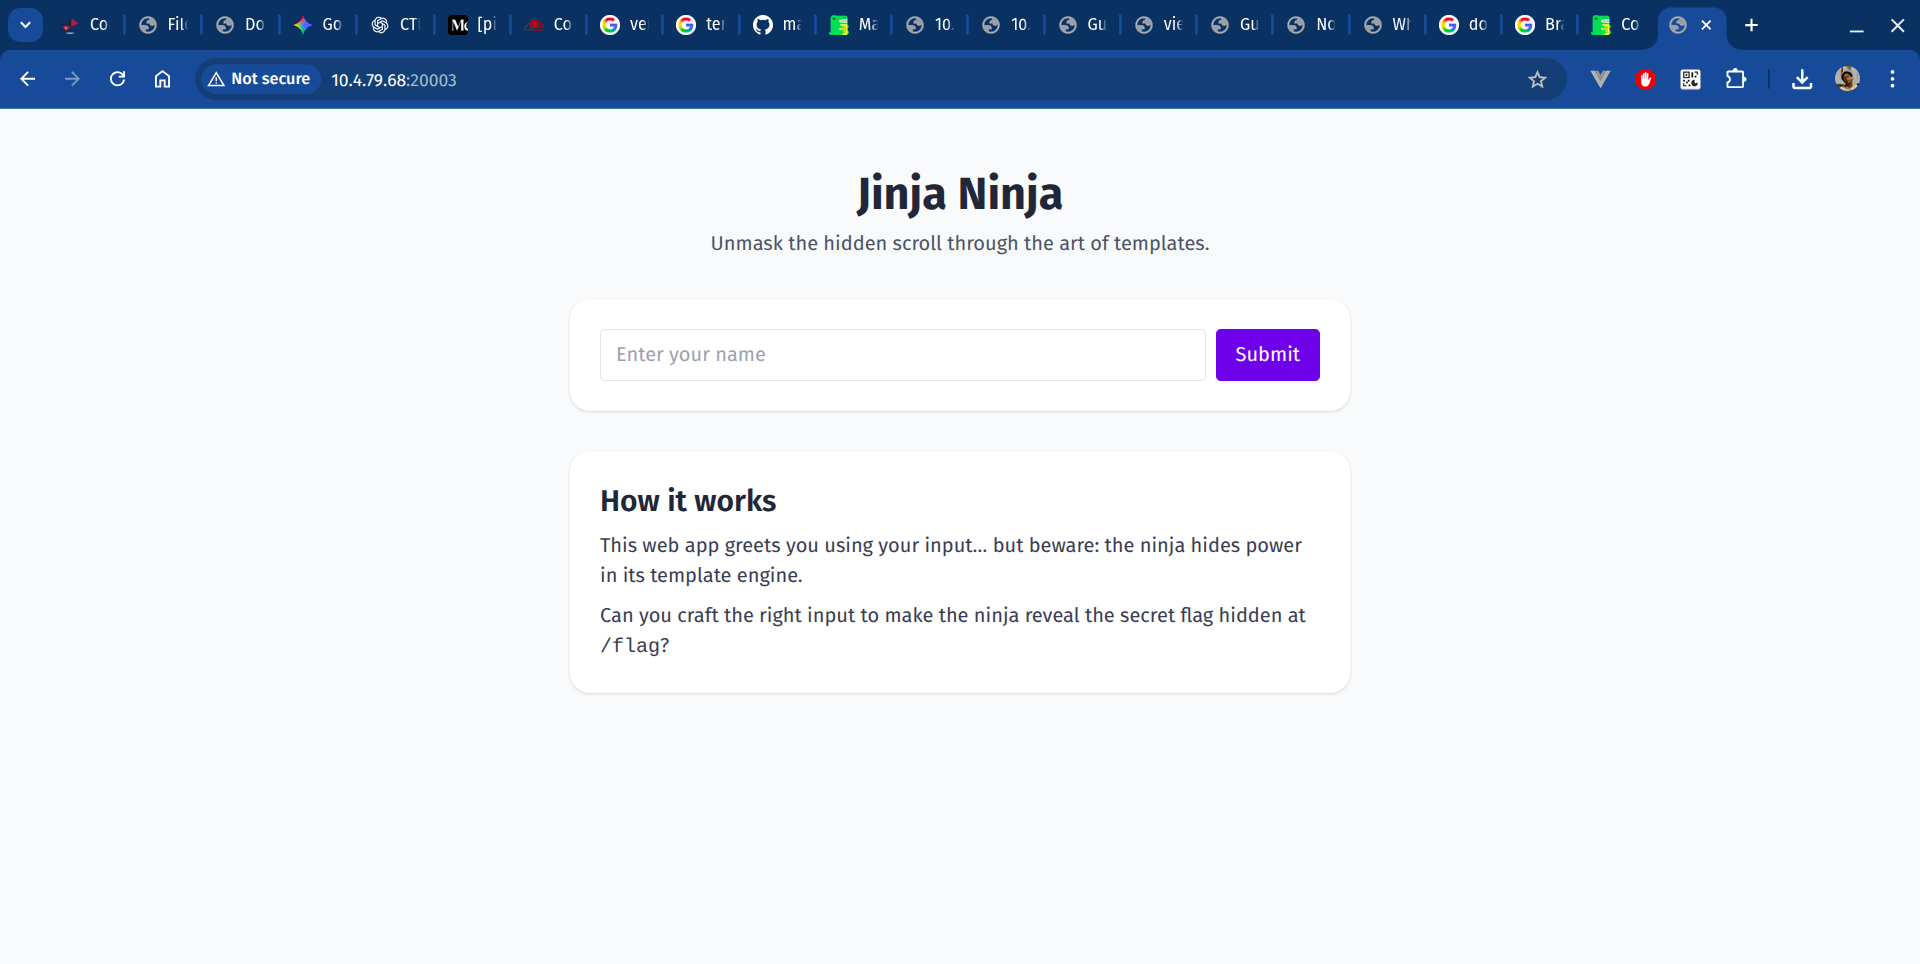Image resolution: width=1920 pixels, height=964 pixels.
Task: Bookmark this page with the star icon
Action: click(x=1537, y=80)
